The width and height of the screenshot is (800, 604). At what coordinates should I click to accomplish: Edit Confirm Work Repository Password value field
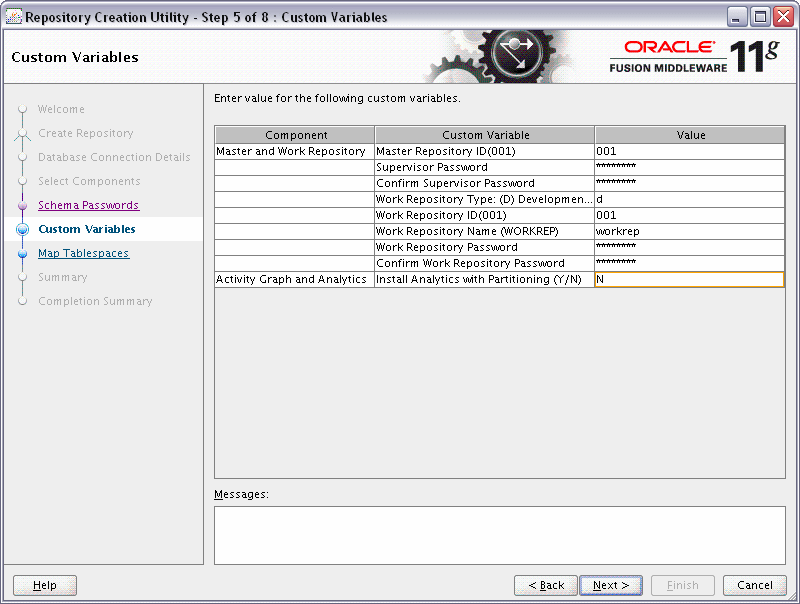tap(689, 263)
